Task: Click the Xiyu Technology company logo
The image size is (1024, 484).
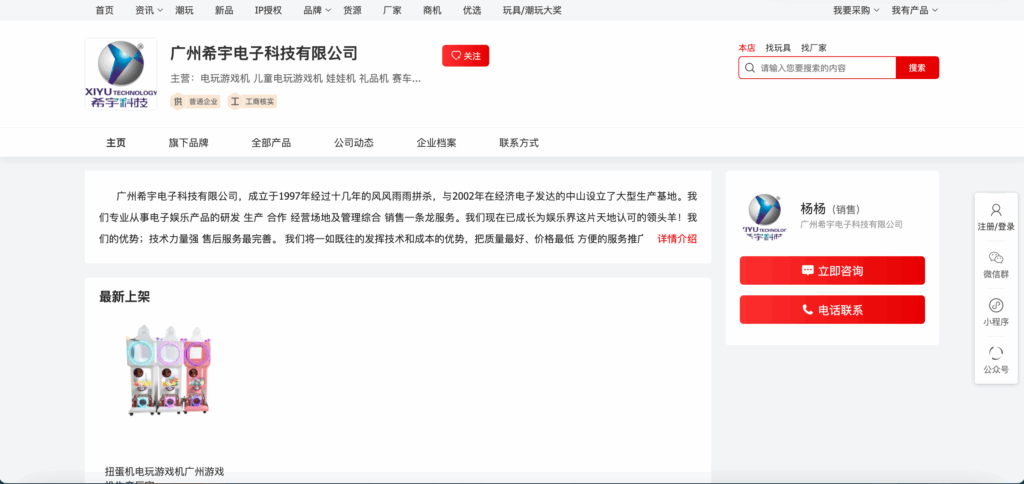Action: point(121,74)
